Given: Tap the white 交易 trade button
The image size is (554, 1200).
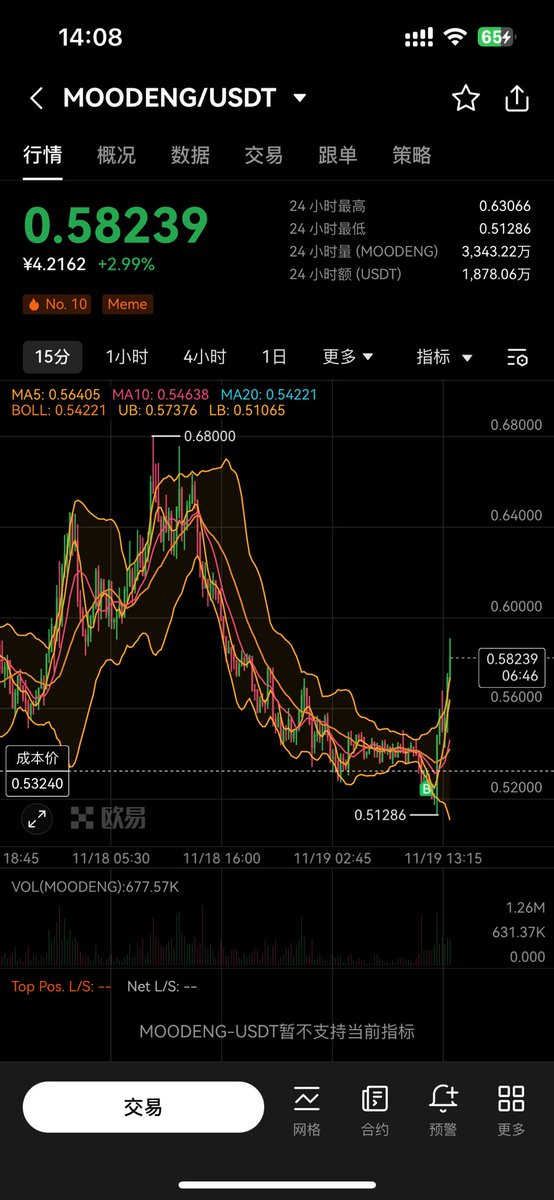Looking at the screenshot, I should click(143, 1107).
